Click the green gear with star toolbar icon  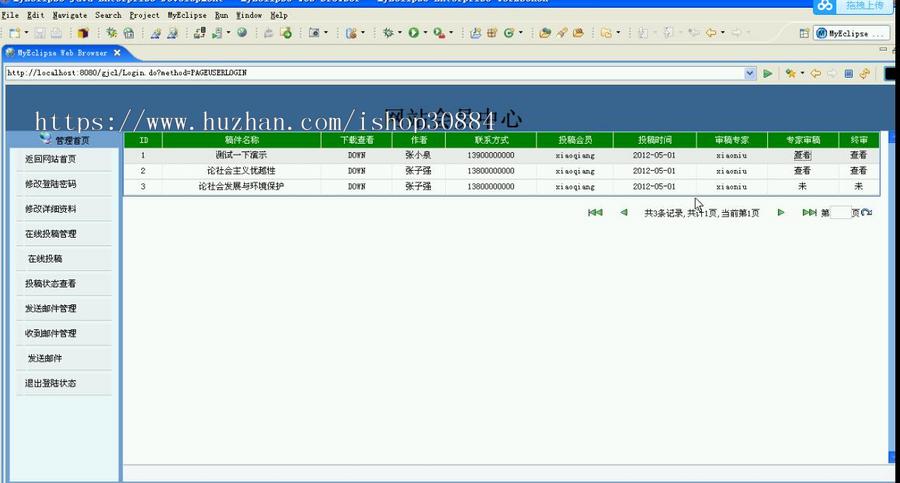click(x=111, y=33)
